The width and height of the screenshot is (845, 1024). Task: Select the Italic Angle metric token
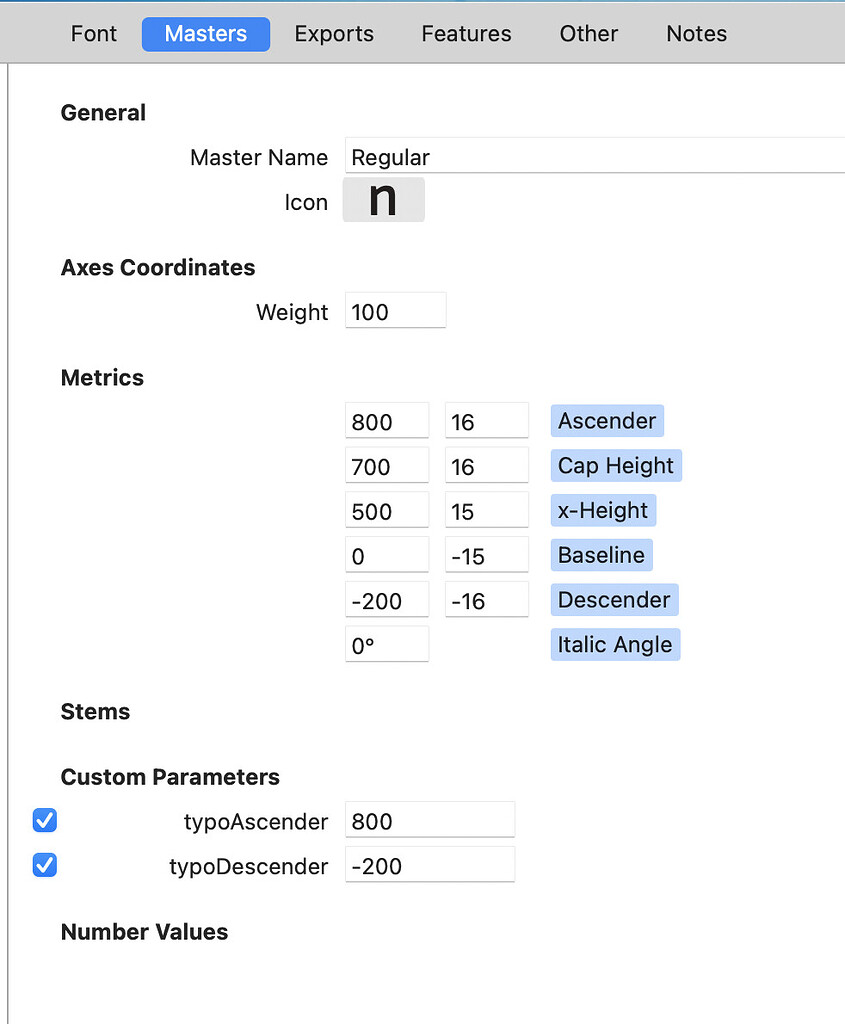615,644
